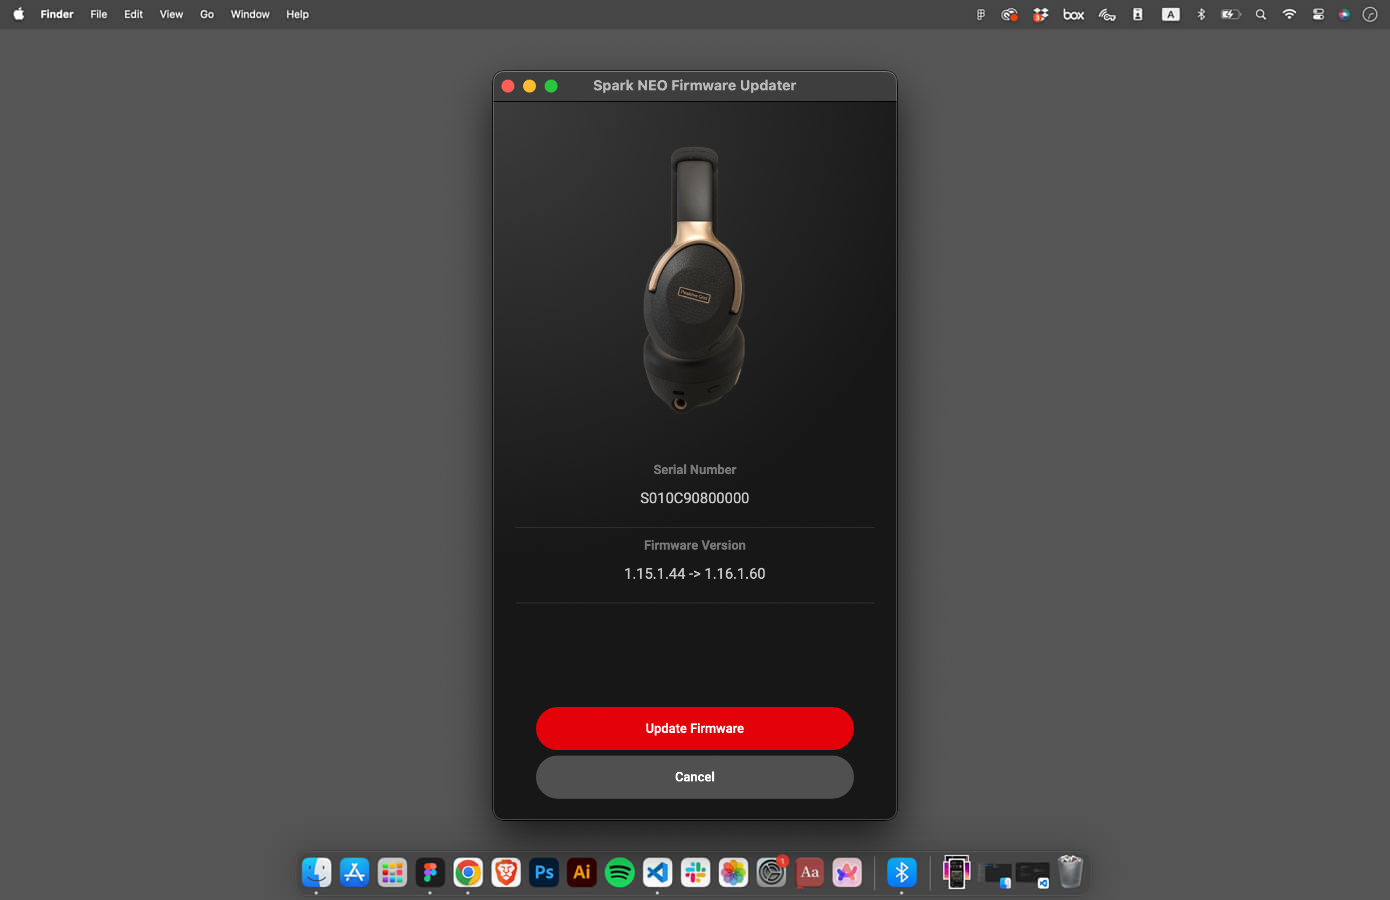Activate Siri from the menu bar

[1344, 14]
